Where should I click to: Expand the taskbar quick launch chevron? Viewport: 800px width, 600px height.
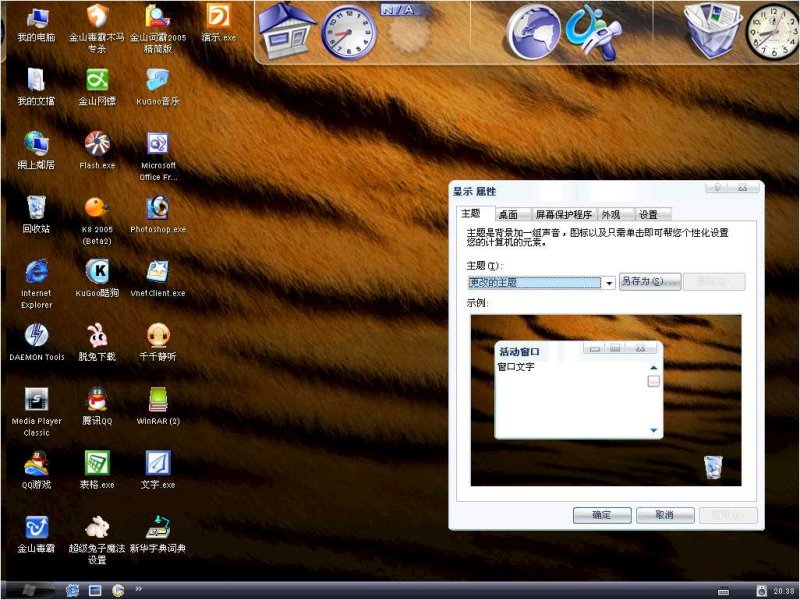pyautogui.click(x=138, y=589)
